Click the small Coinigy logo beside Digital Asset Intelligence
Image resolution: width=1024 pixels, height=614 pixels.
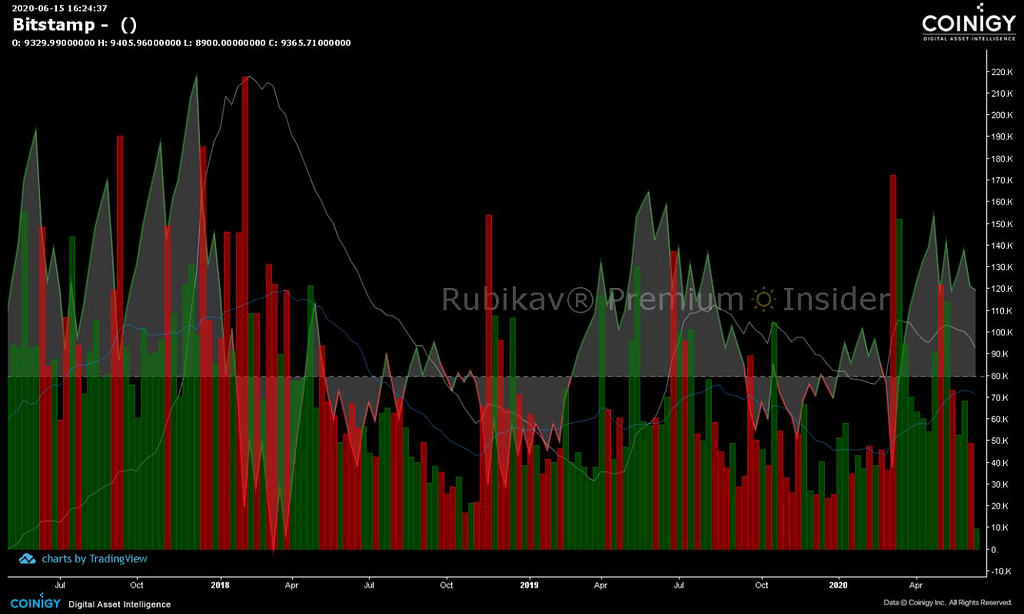[35, 602]
